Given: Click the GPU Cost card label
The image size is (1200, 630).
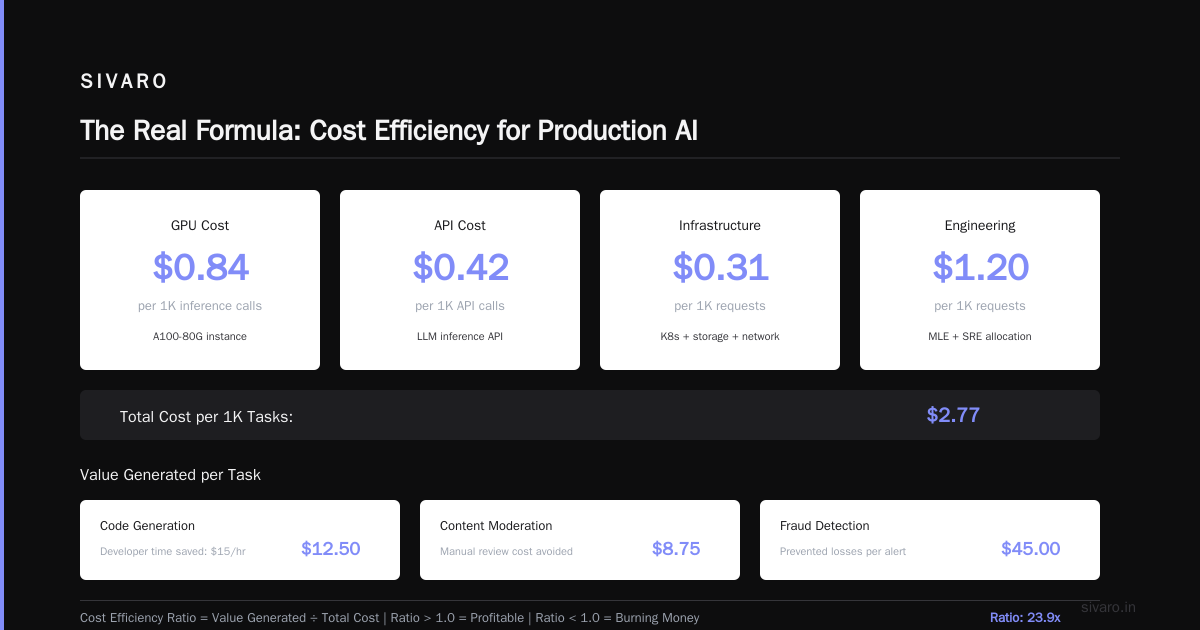Looking at the screenshot, I should click(200, 226).
